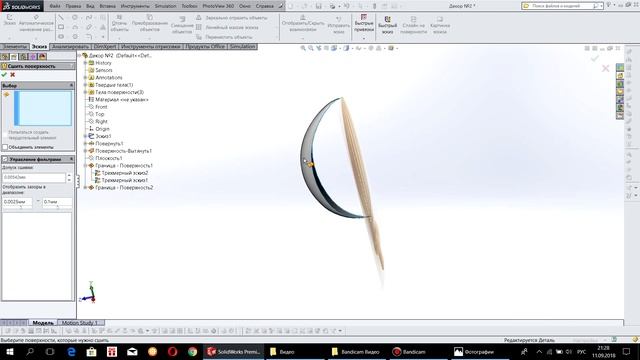Adjust maximum gap range 0.1mm slider field

pos(57,202)
